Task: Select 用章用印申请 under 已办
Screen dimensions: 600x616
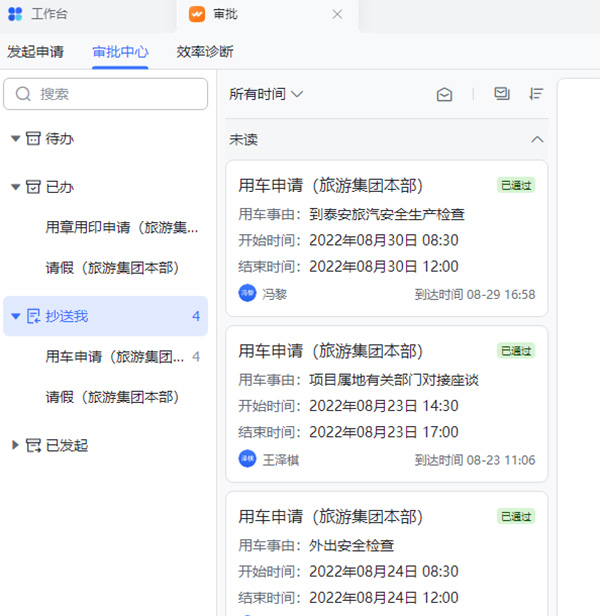Action: pos(122,228)
